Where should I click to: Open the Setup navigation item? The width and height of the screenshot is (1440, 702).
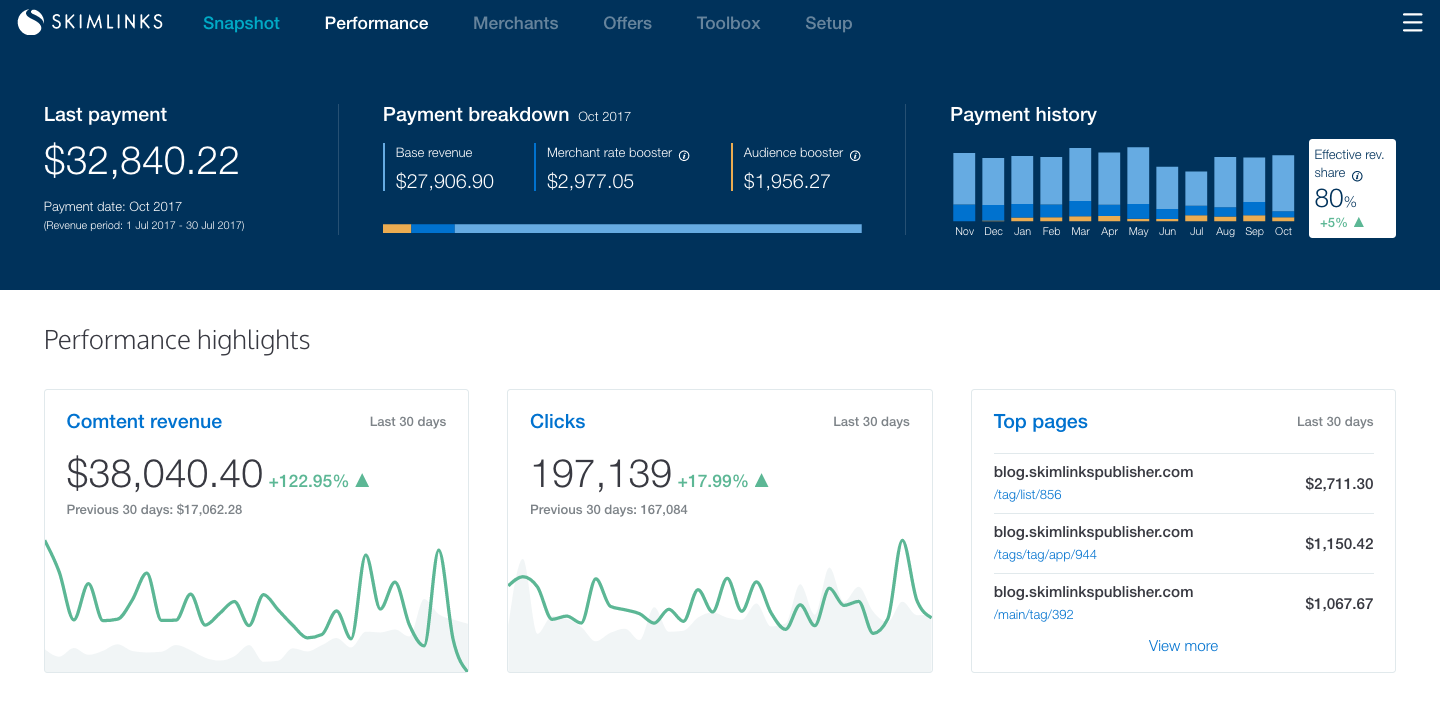828,23
